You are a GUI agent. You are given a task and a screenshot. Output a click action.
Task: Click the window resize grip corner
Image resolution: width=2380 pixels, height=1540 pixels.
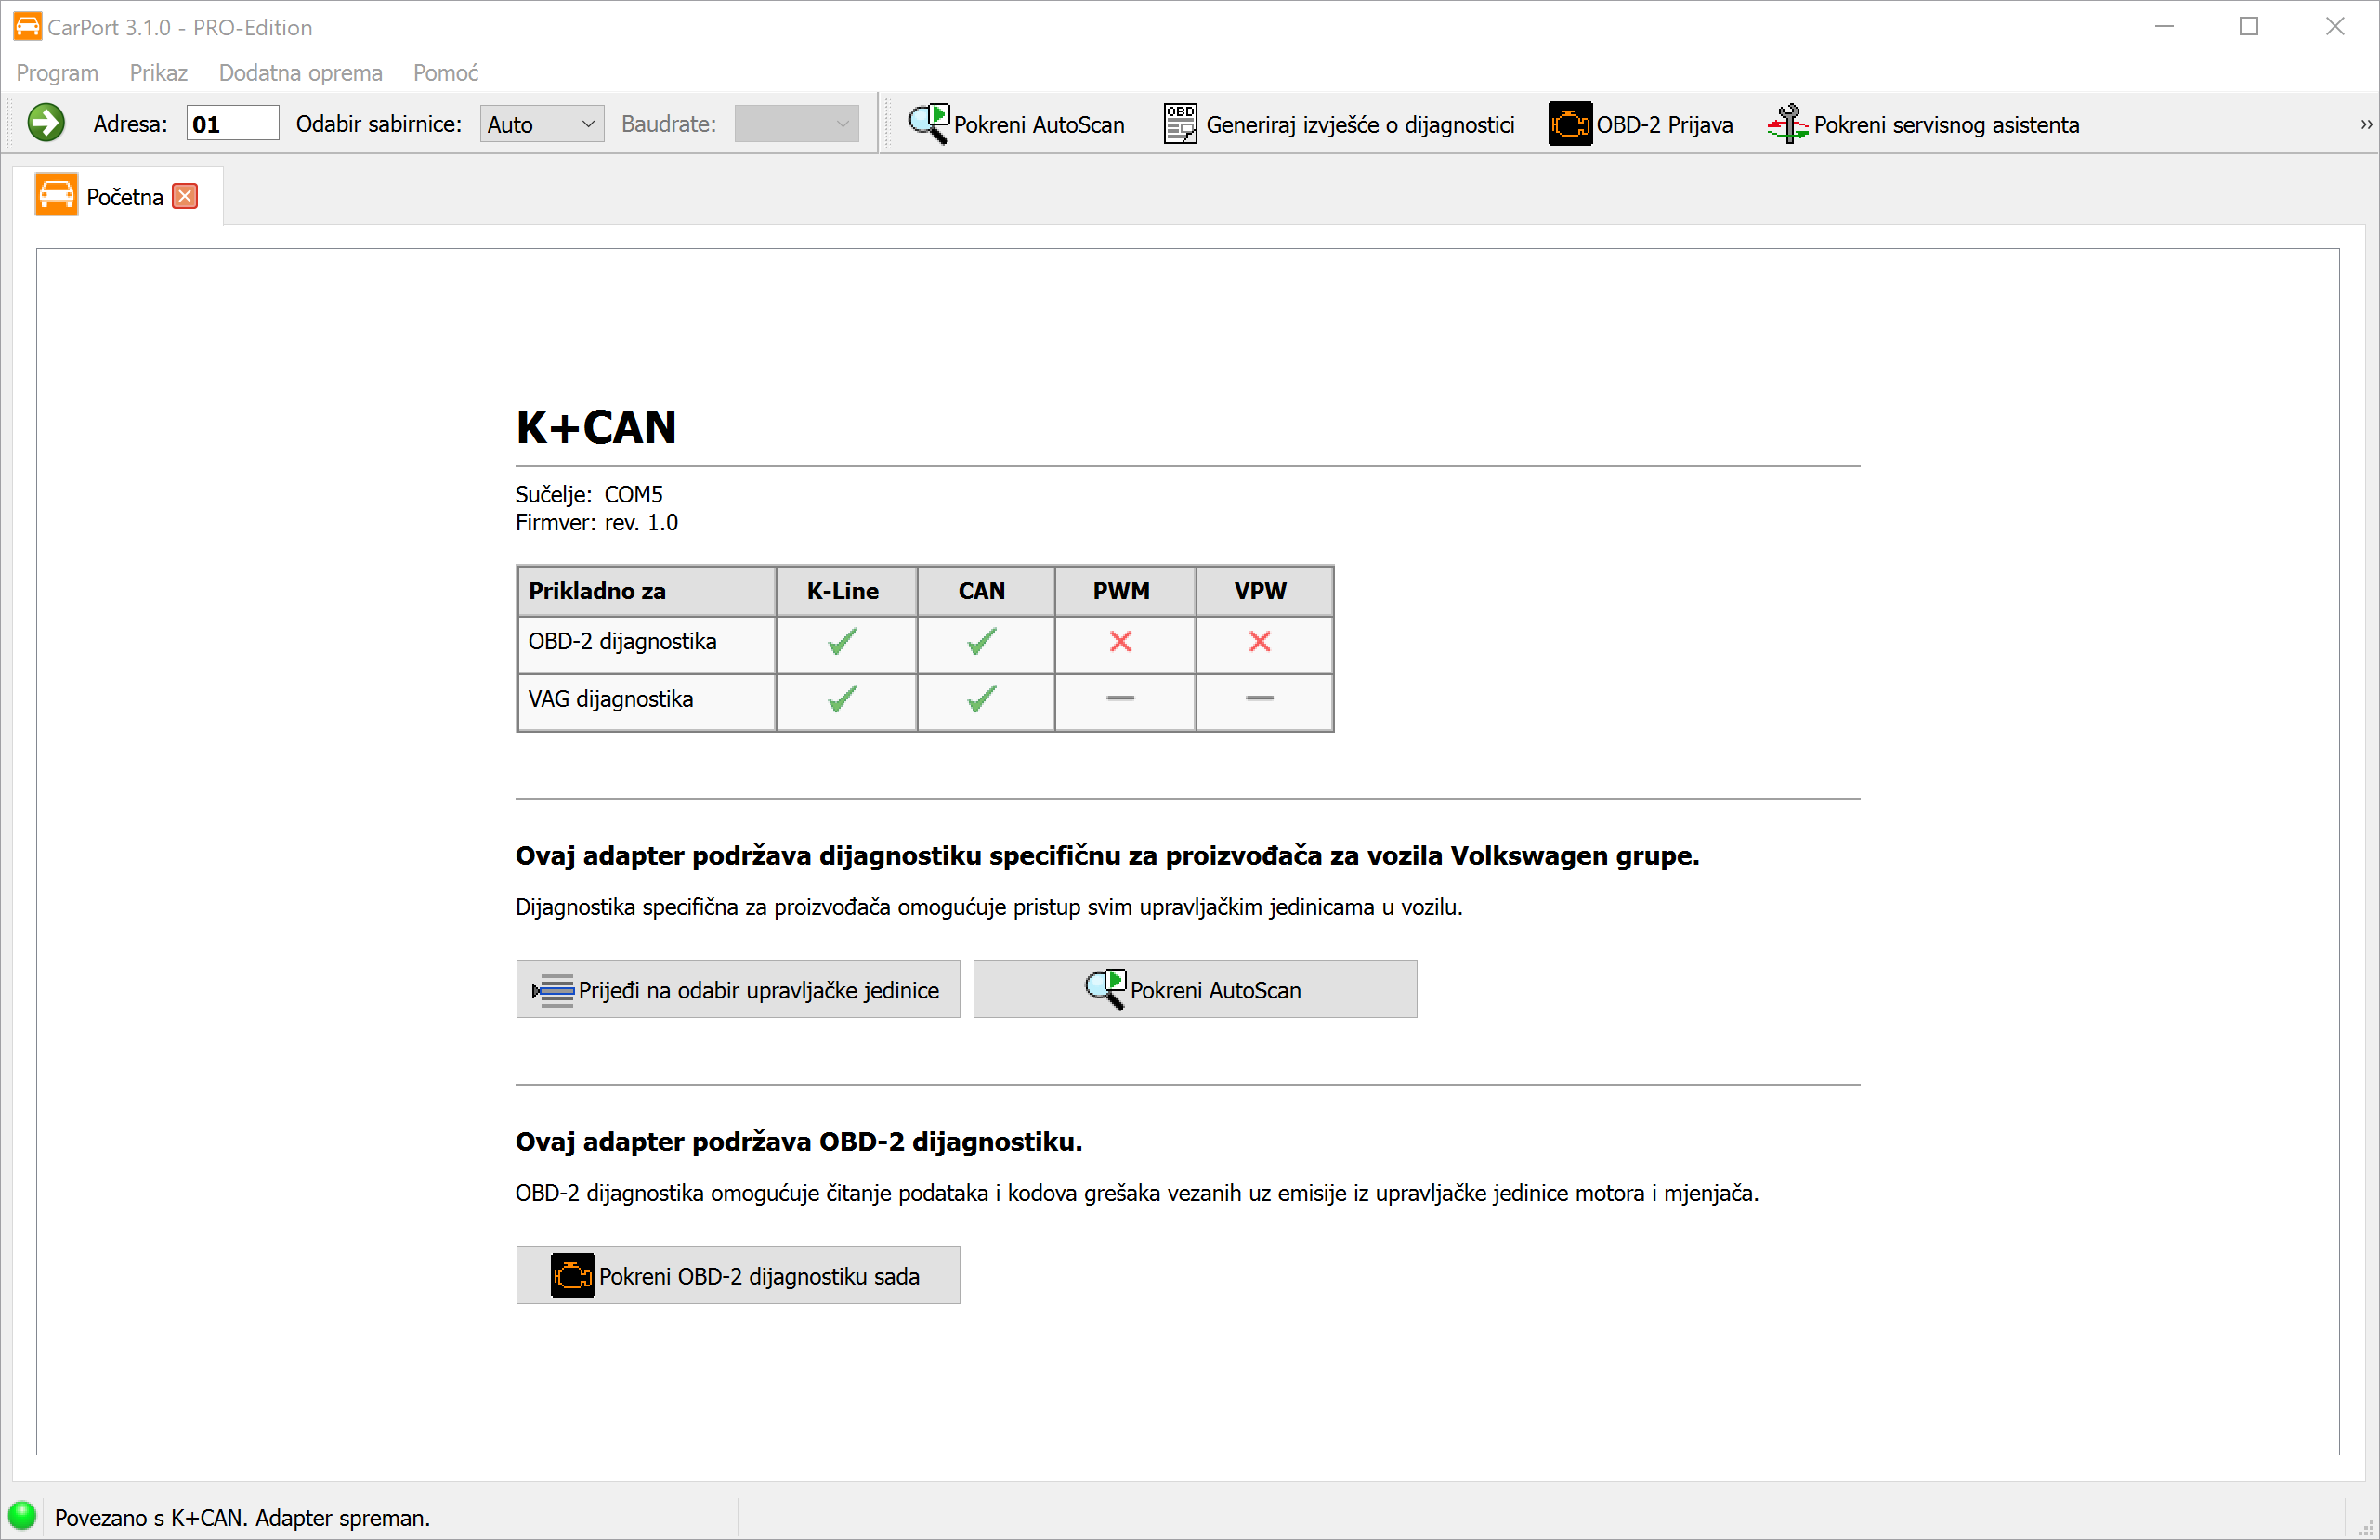2367,1528
